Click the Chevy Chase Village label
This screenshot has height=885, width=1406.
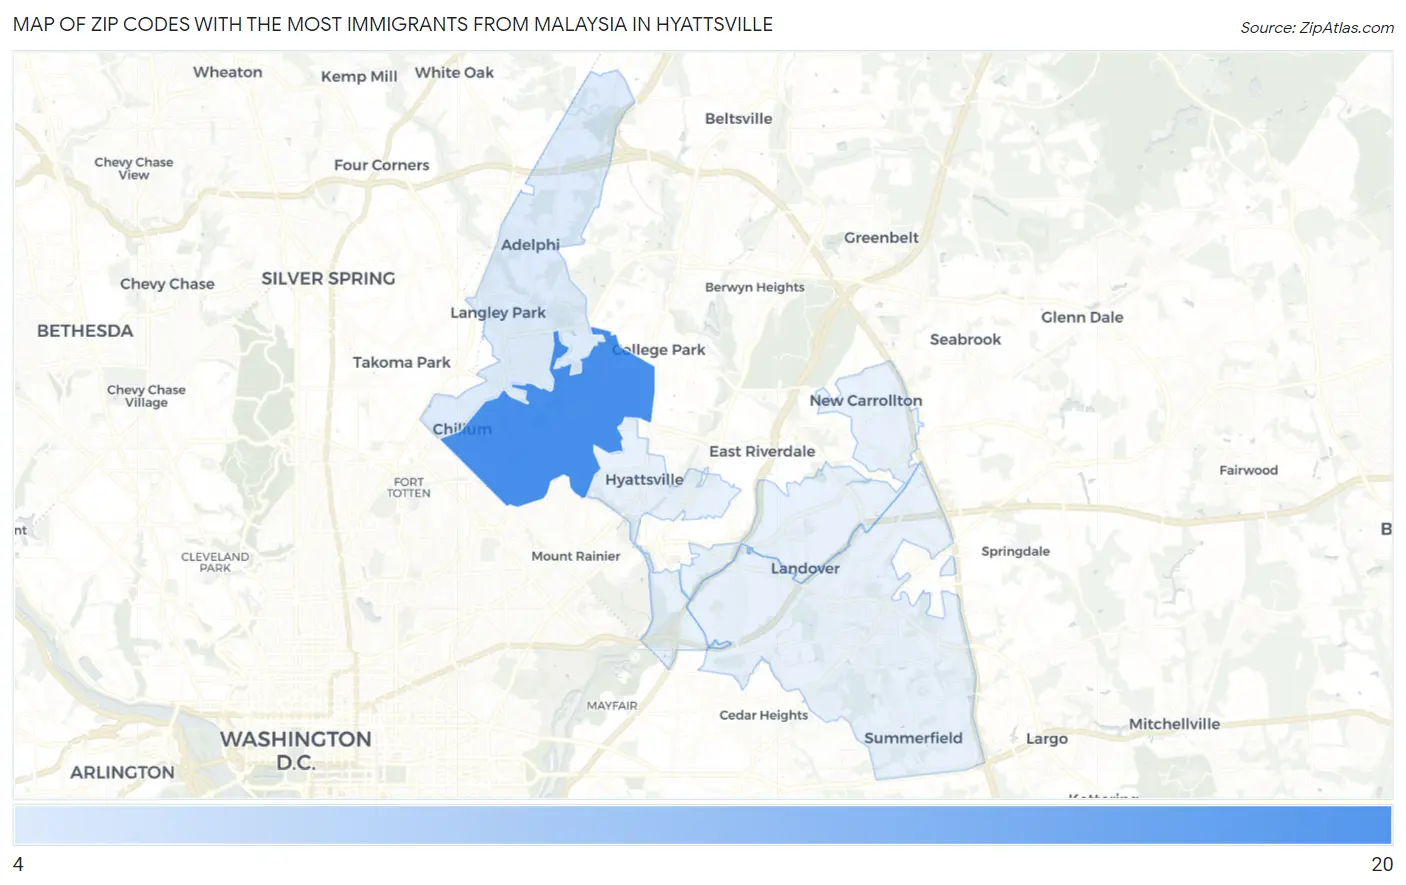coord(146,396)
